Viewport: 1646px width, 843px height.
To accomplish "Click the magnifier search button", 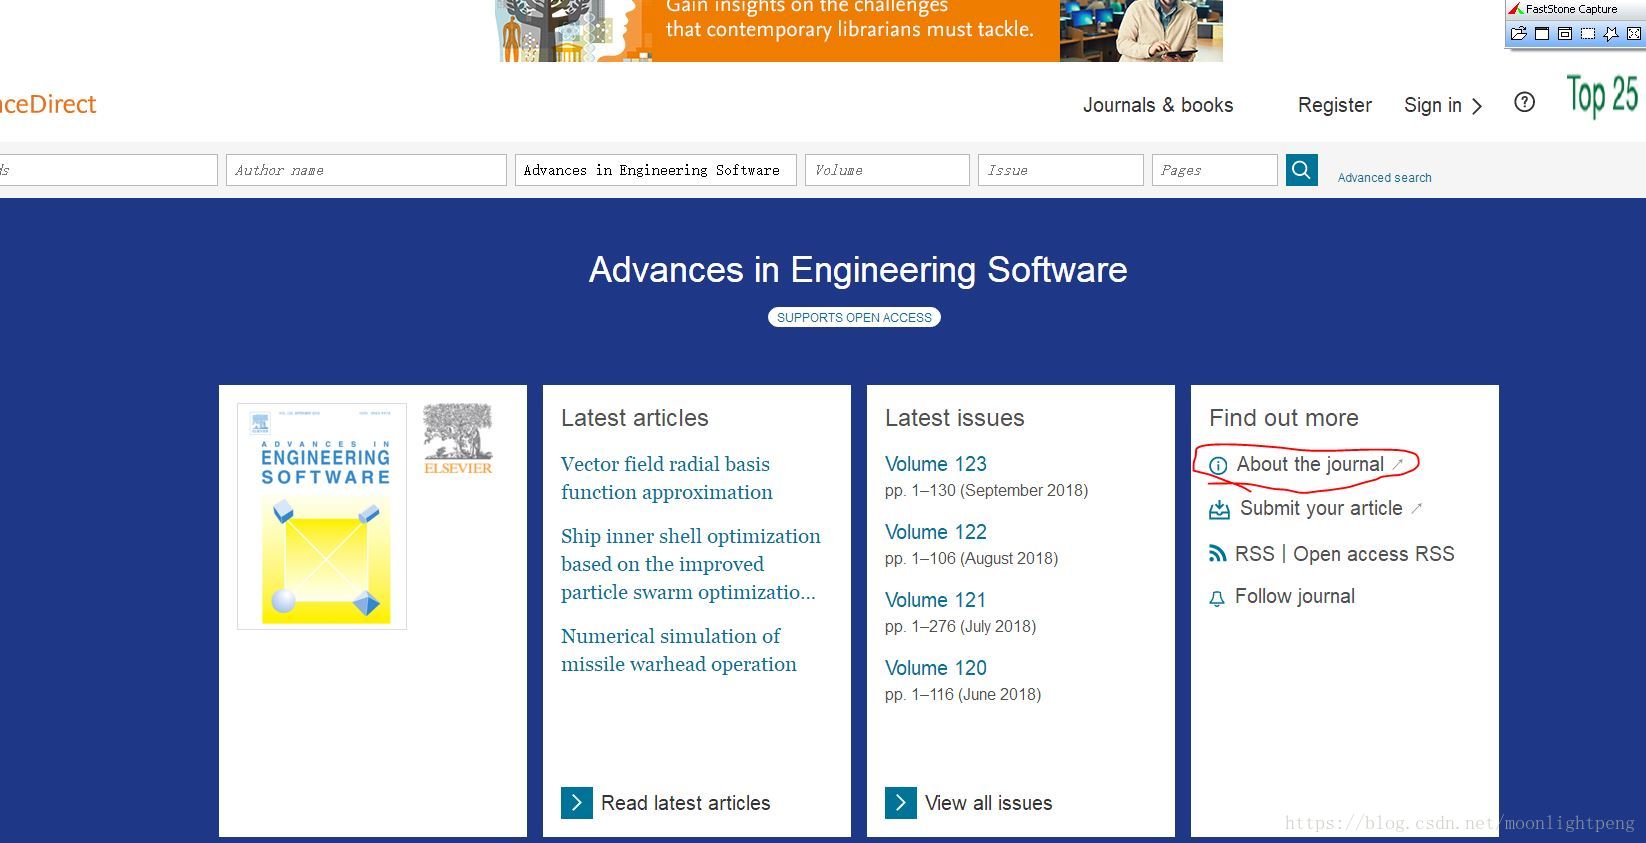I will pyautogui.click(x=1301, y=170).
